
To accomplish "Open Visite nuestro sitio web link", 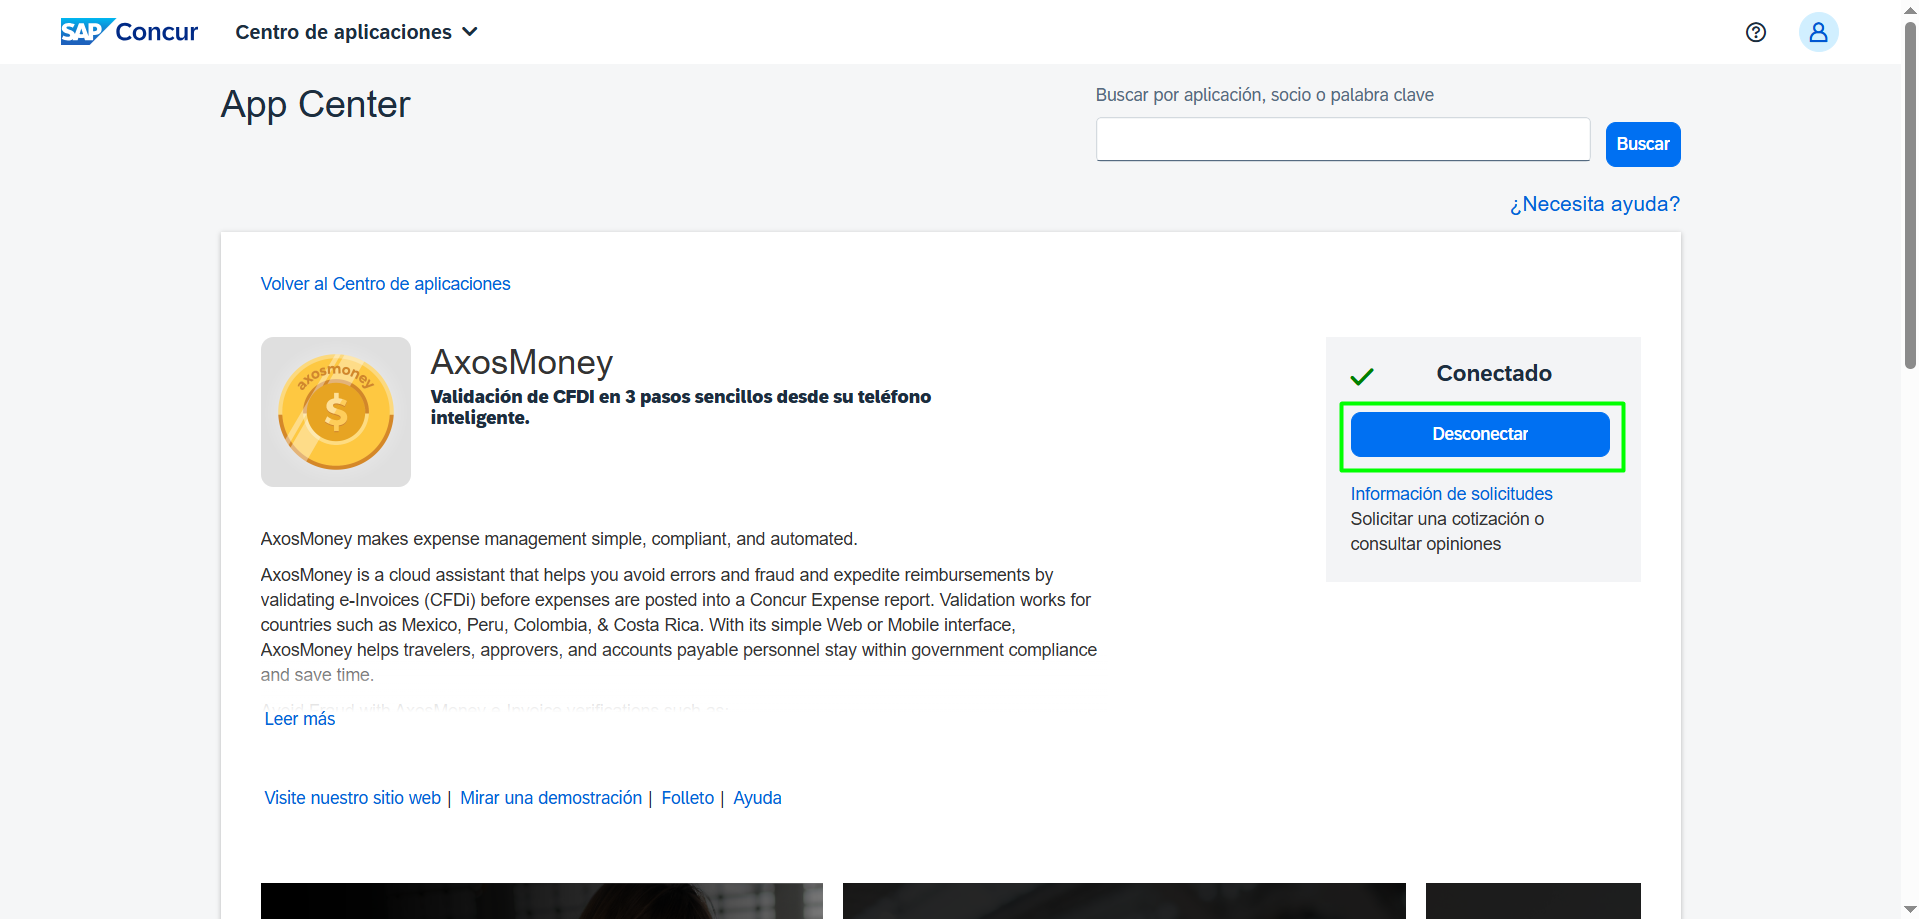I will tap(352, 798).
